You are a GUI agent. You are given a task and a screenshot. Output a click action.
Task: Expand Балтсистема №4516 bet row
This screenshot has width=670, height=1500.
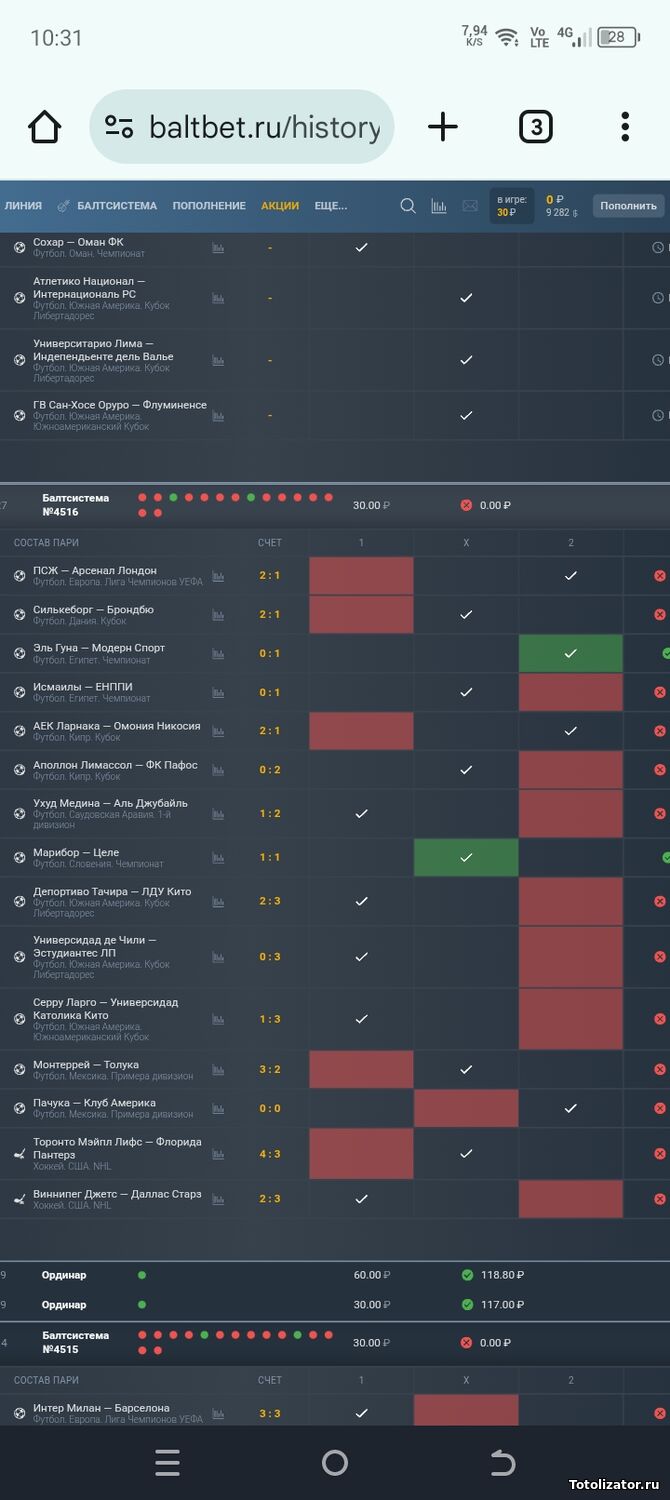click(335, 505)
